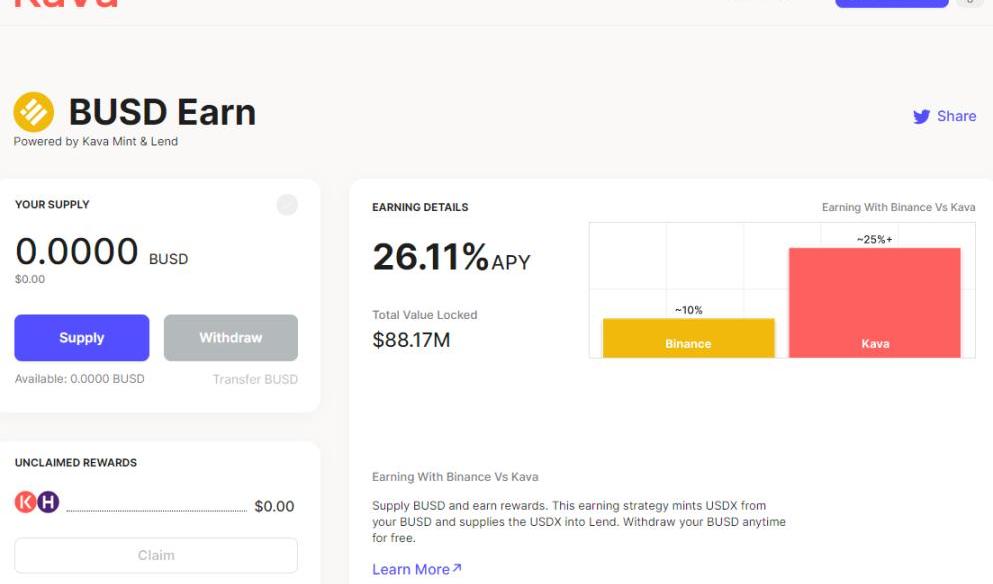Click the HARD reward token icon
The image size is (993, 584).
[x=48, y=503]
